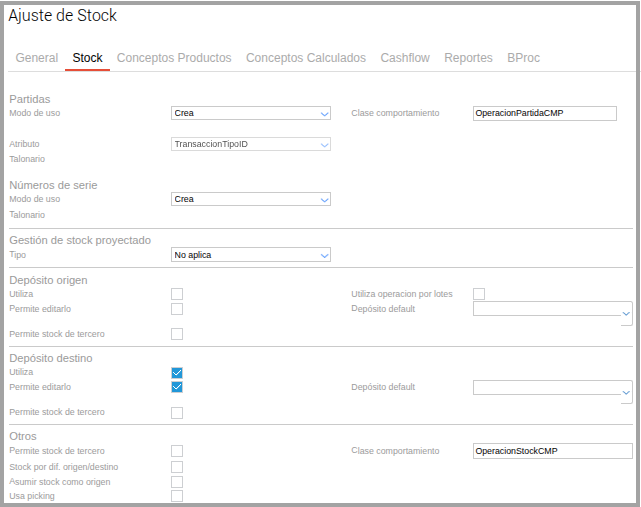Image resolution: width=641 pixels, height=507 pixels.
Task: Open Gestión de stock proyectado Tipo dropdown
Action: 251,255
